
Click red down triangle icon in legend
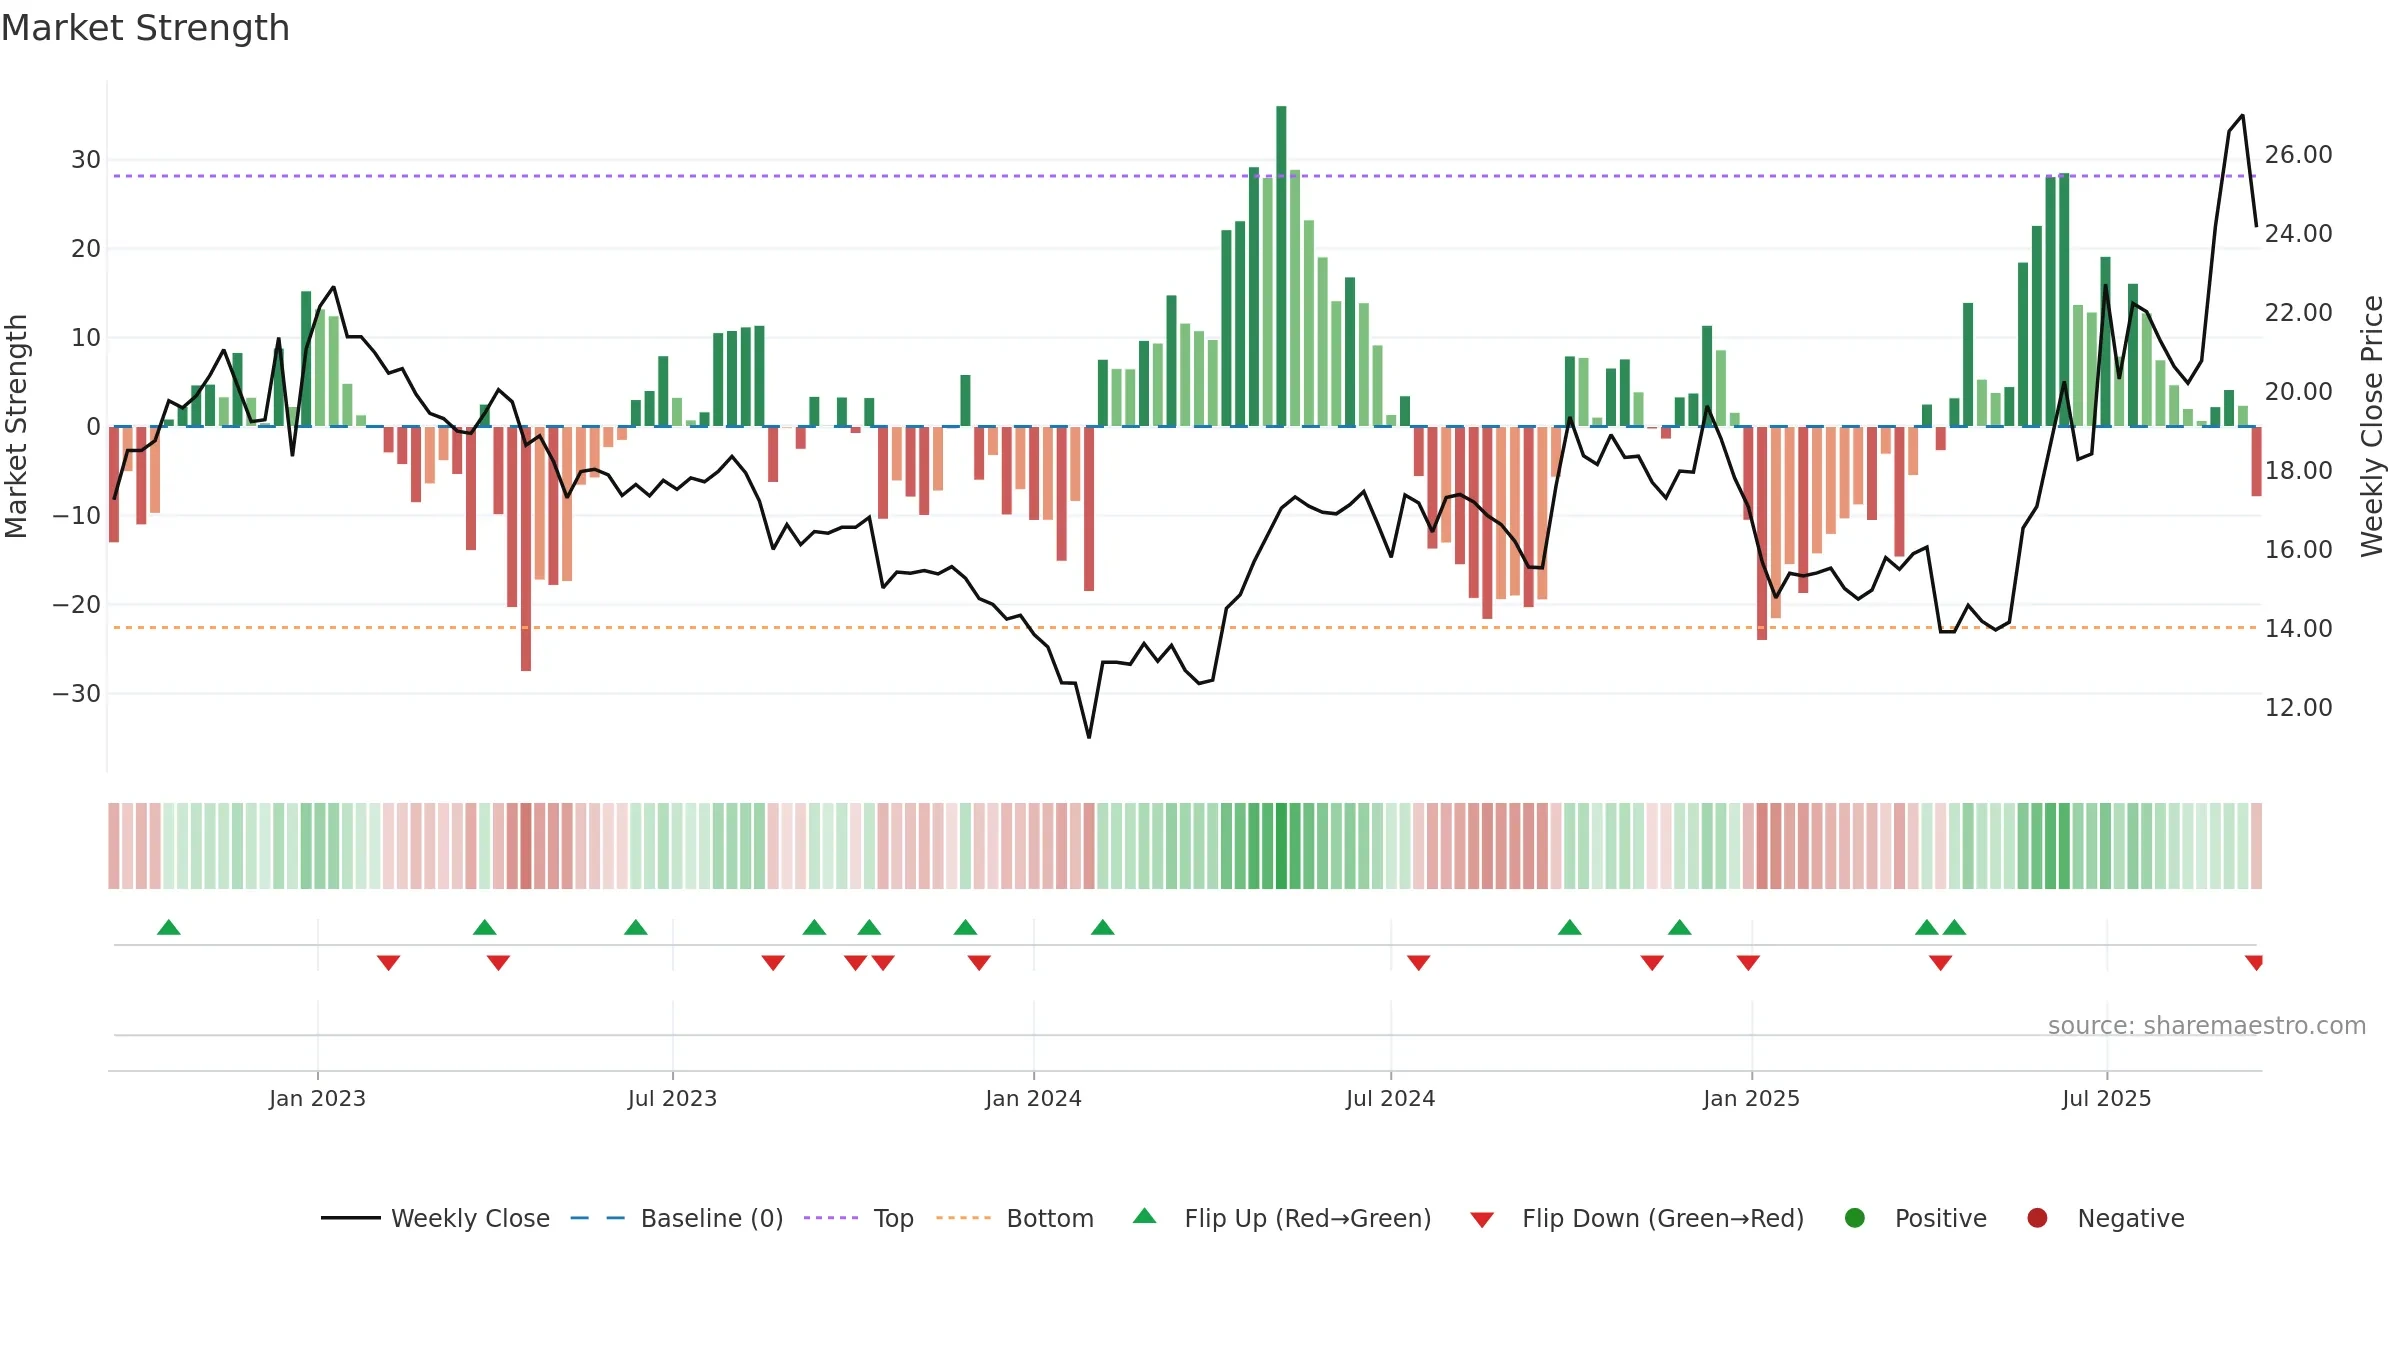coord(1482,1220)
